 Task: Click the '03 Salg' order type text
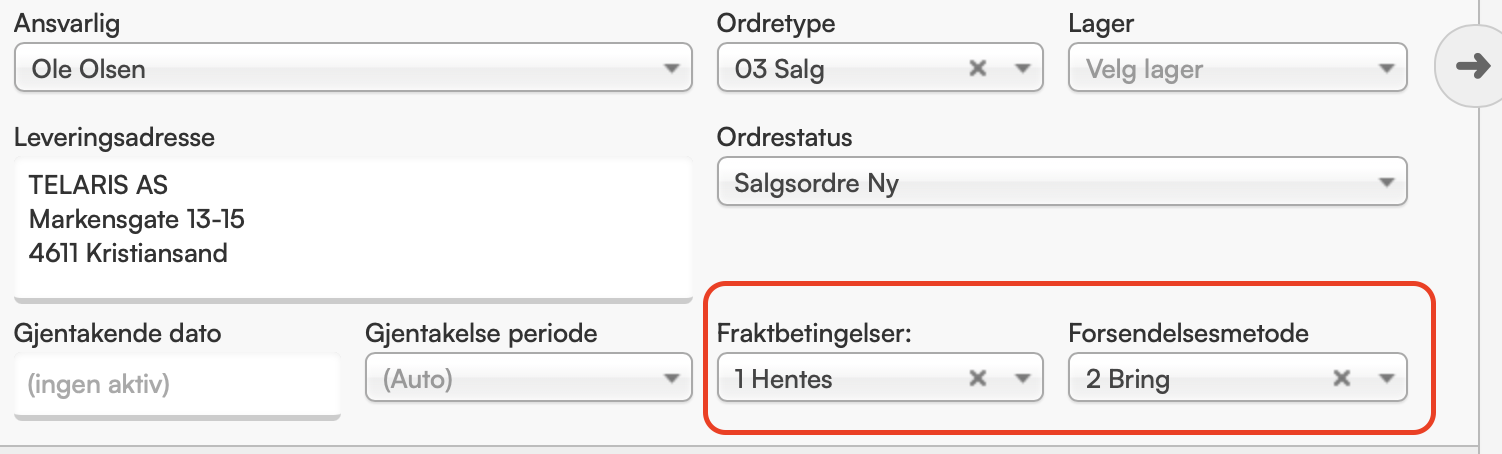point(780,70)
